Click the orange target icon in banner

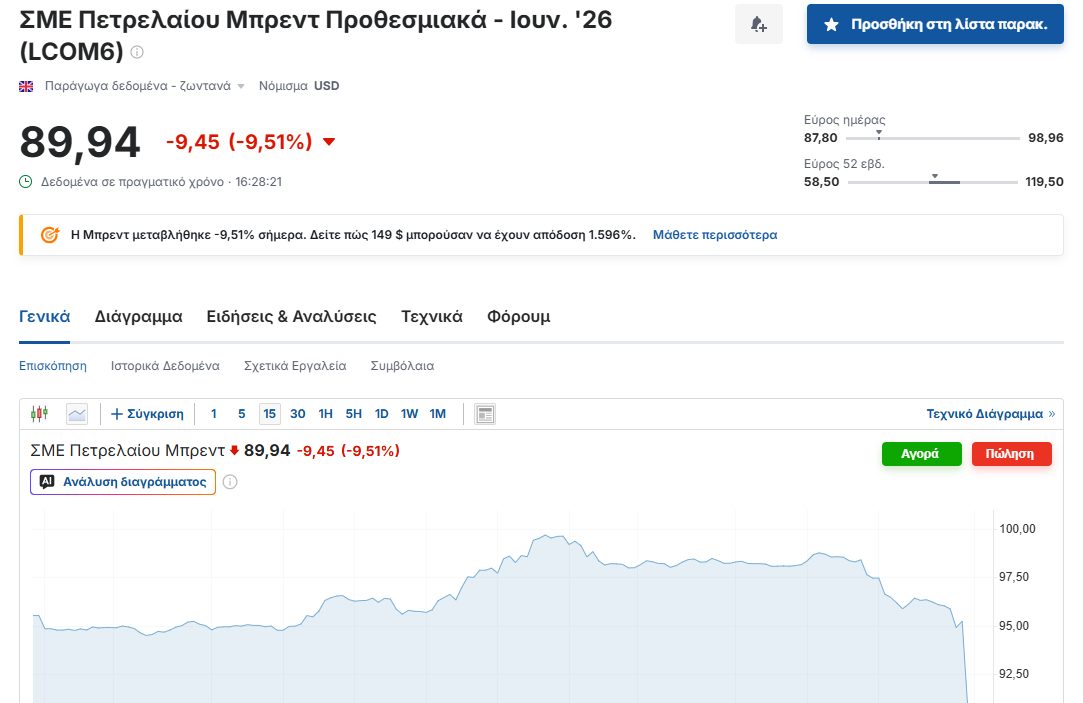[49, 235]
